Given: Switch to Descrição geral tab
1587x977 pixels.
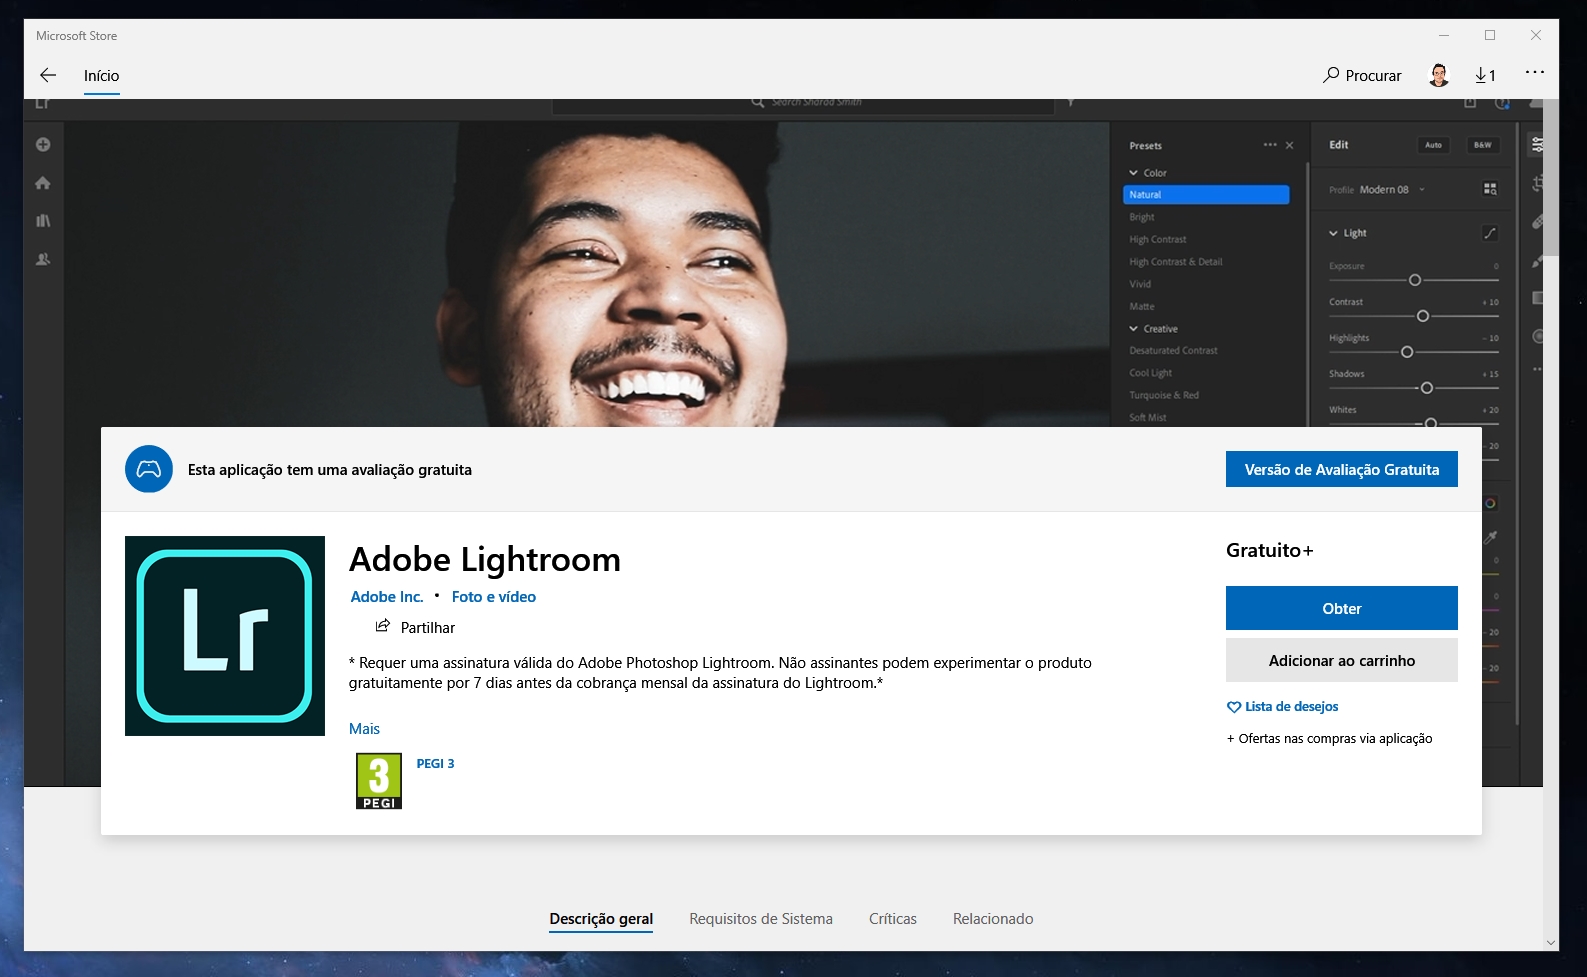Looking at the screenshot, I should pos(601,919).
